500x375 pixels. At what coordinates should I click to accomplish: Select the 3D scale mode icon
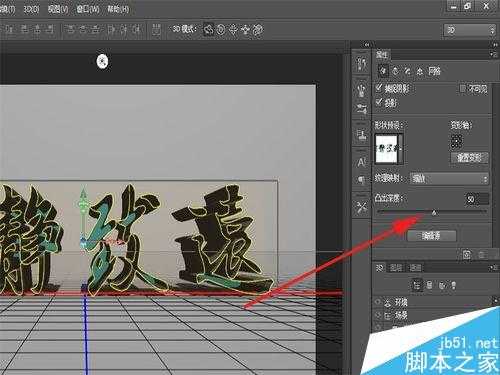pyautogui.click(x=258, y=30)
